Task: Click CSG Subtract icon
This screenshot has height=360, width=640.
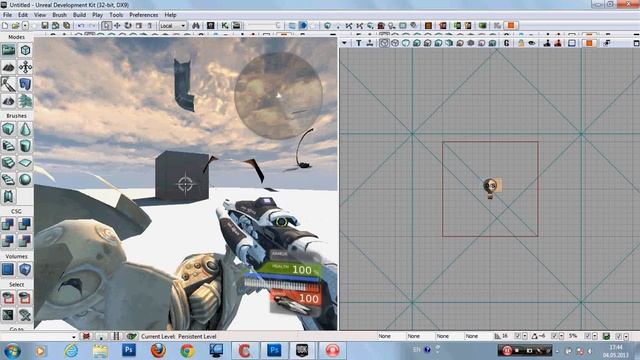Action: (24, 224)
